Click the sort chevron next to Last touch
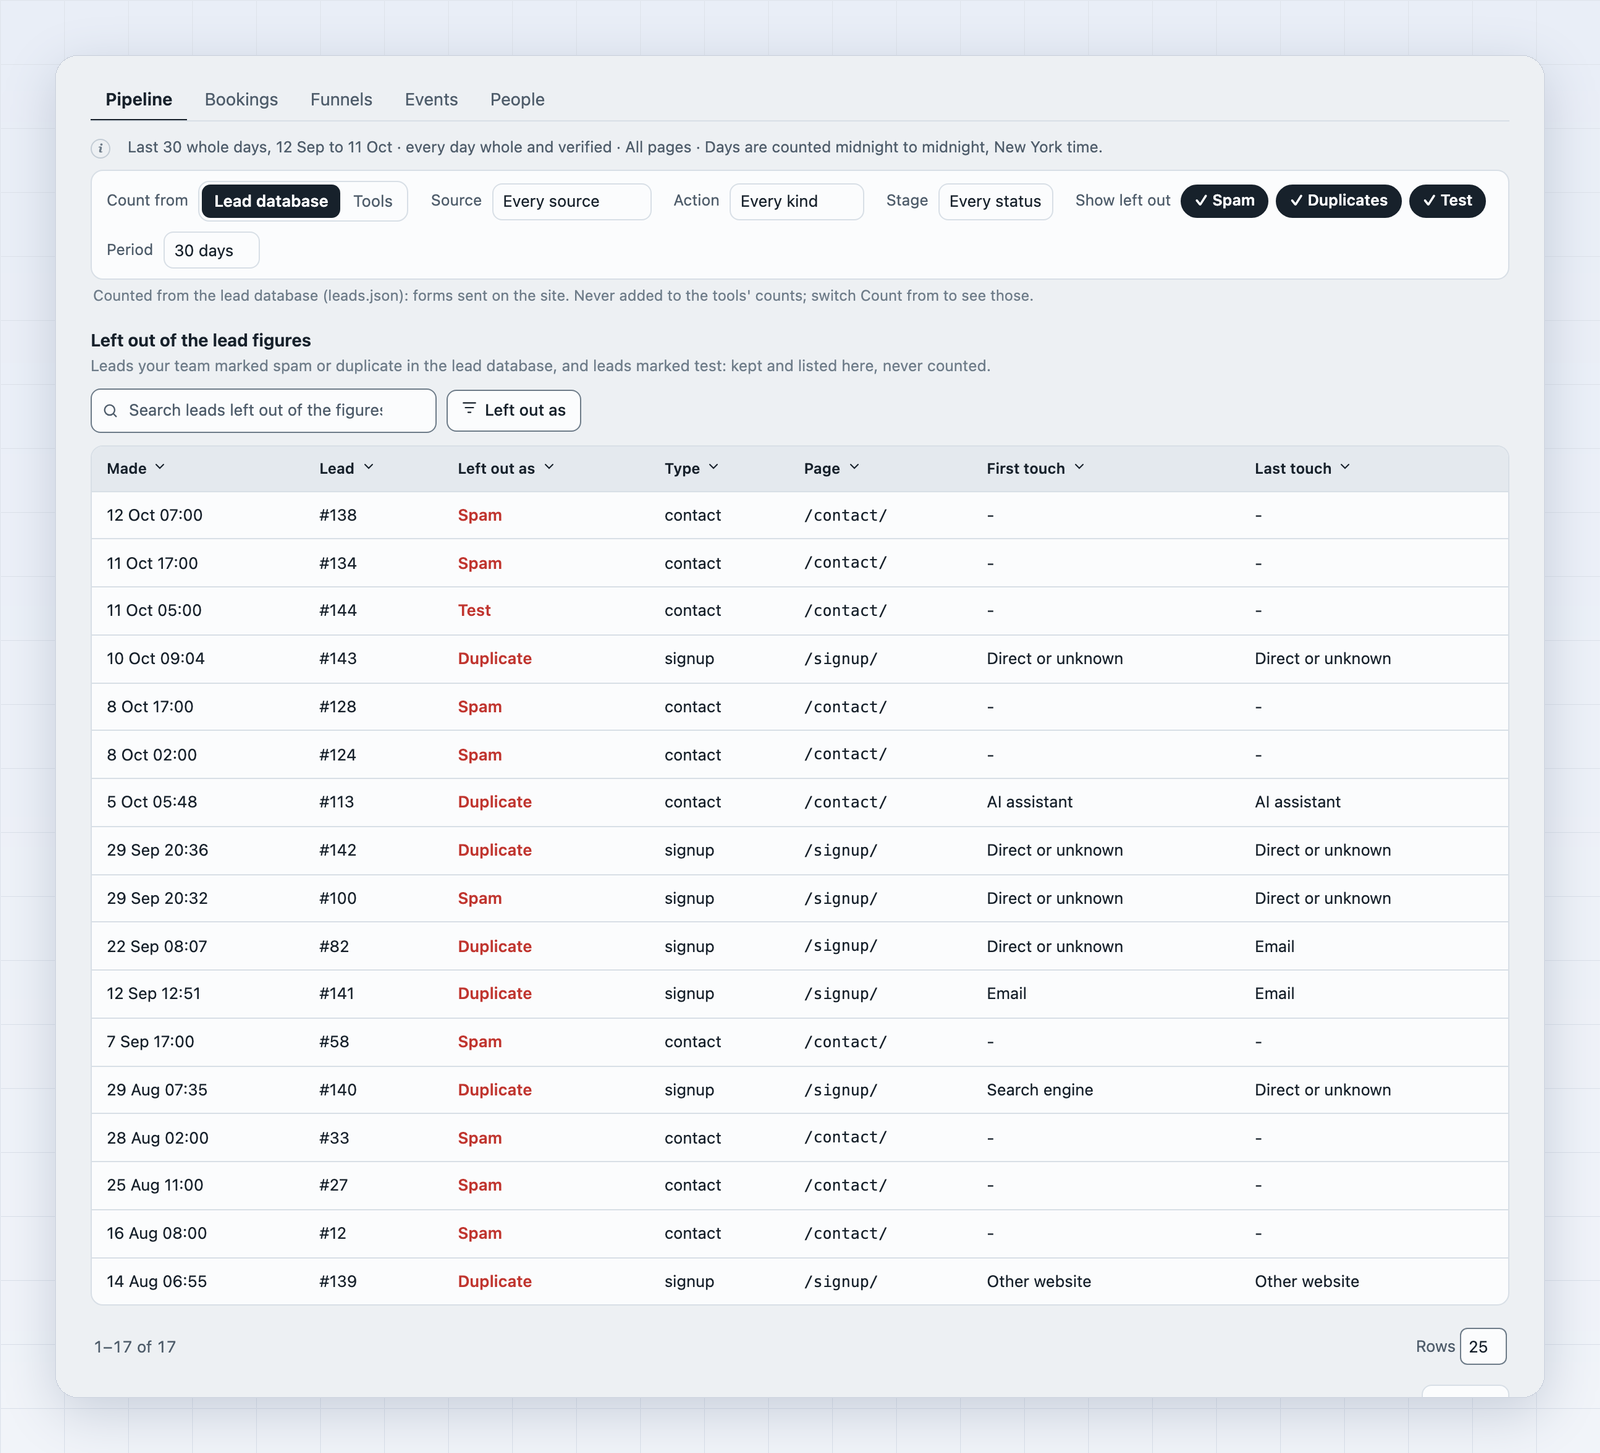 [x=1345, y=468]
